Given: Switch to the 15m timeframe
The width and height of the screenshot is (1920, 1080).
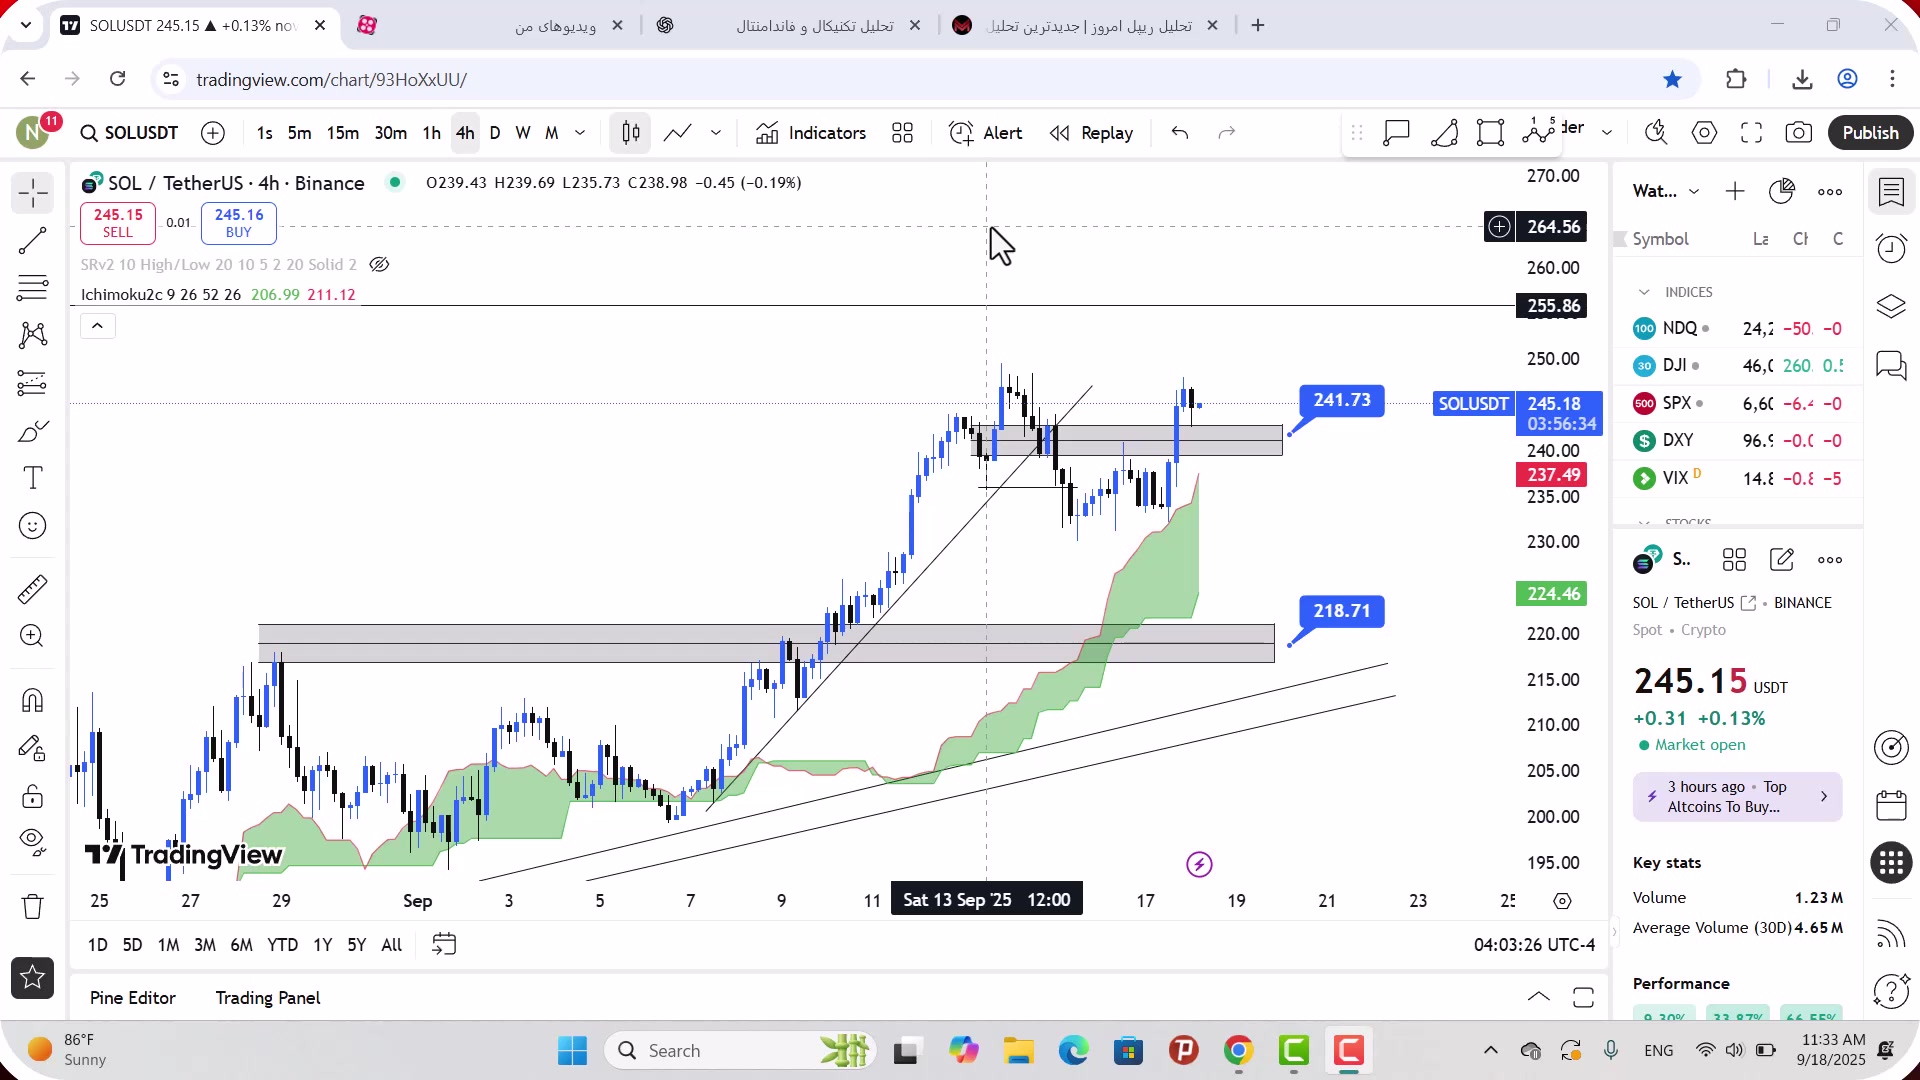Looking at the screenshot, I should click(x=343, y=133).
